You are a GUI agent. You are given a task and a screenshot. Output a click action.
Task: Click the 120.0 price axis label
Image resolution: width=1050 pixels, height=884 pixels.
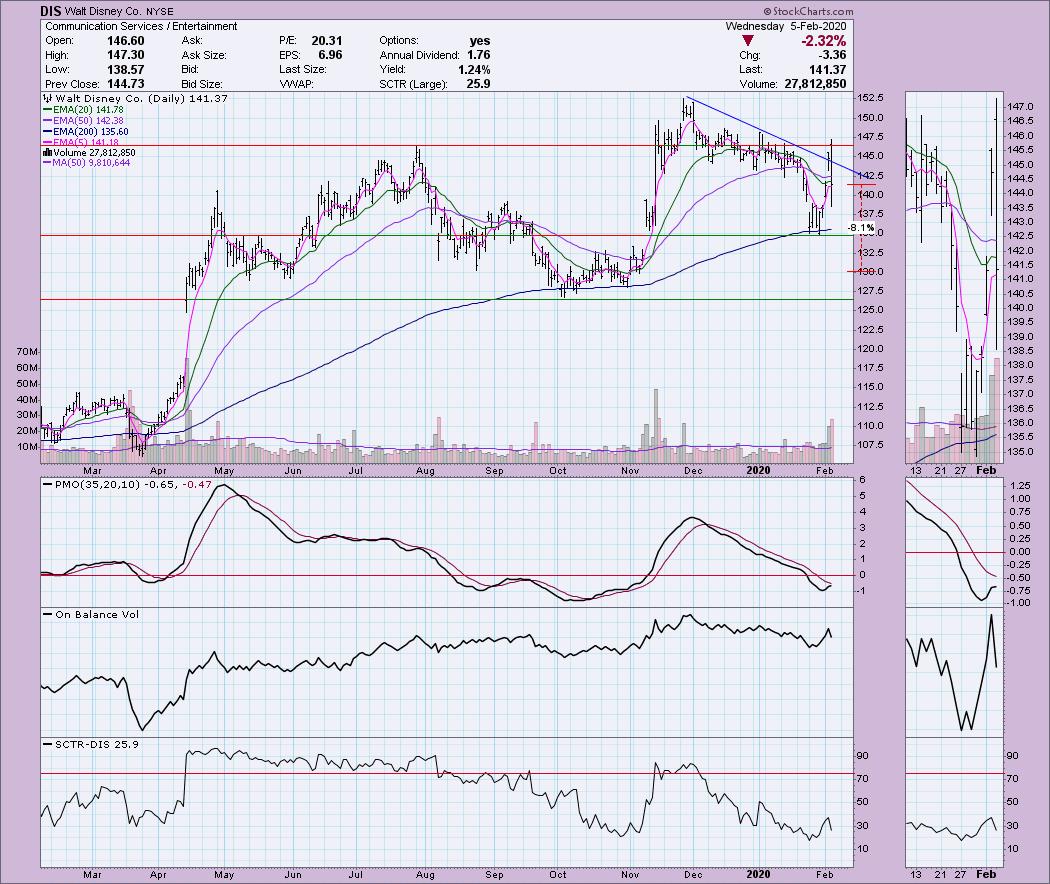coord(871,349)
